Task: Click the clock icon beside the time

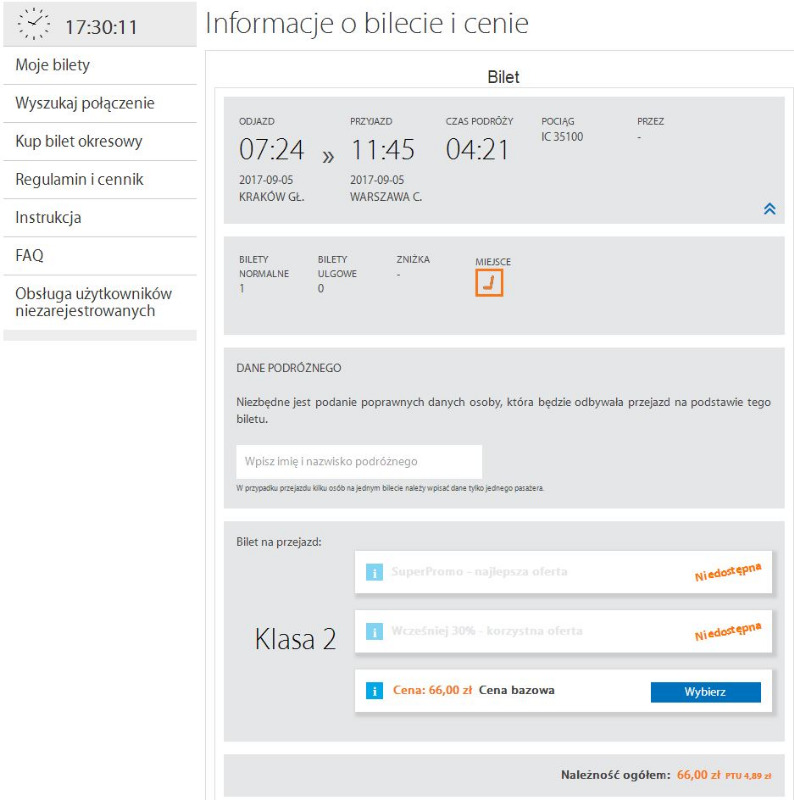Action: tap(34, 24)
